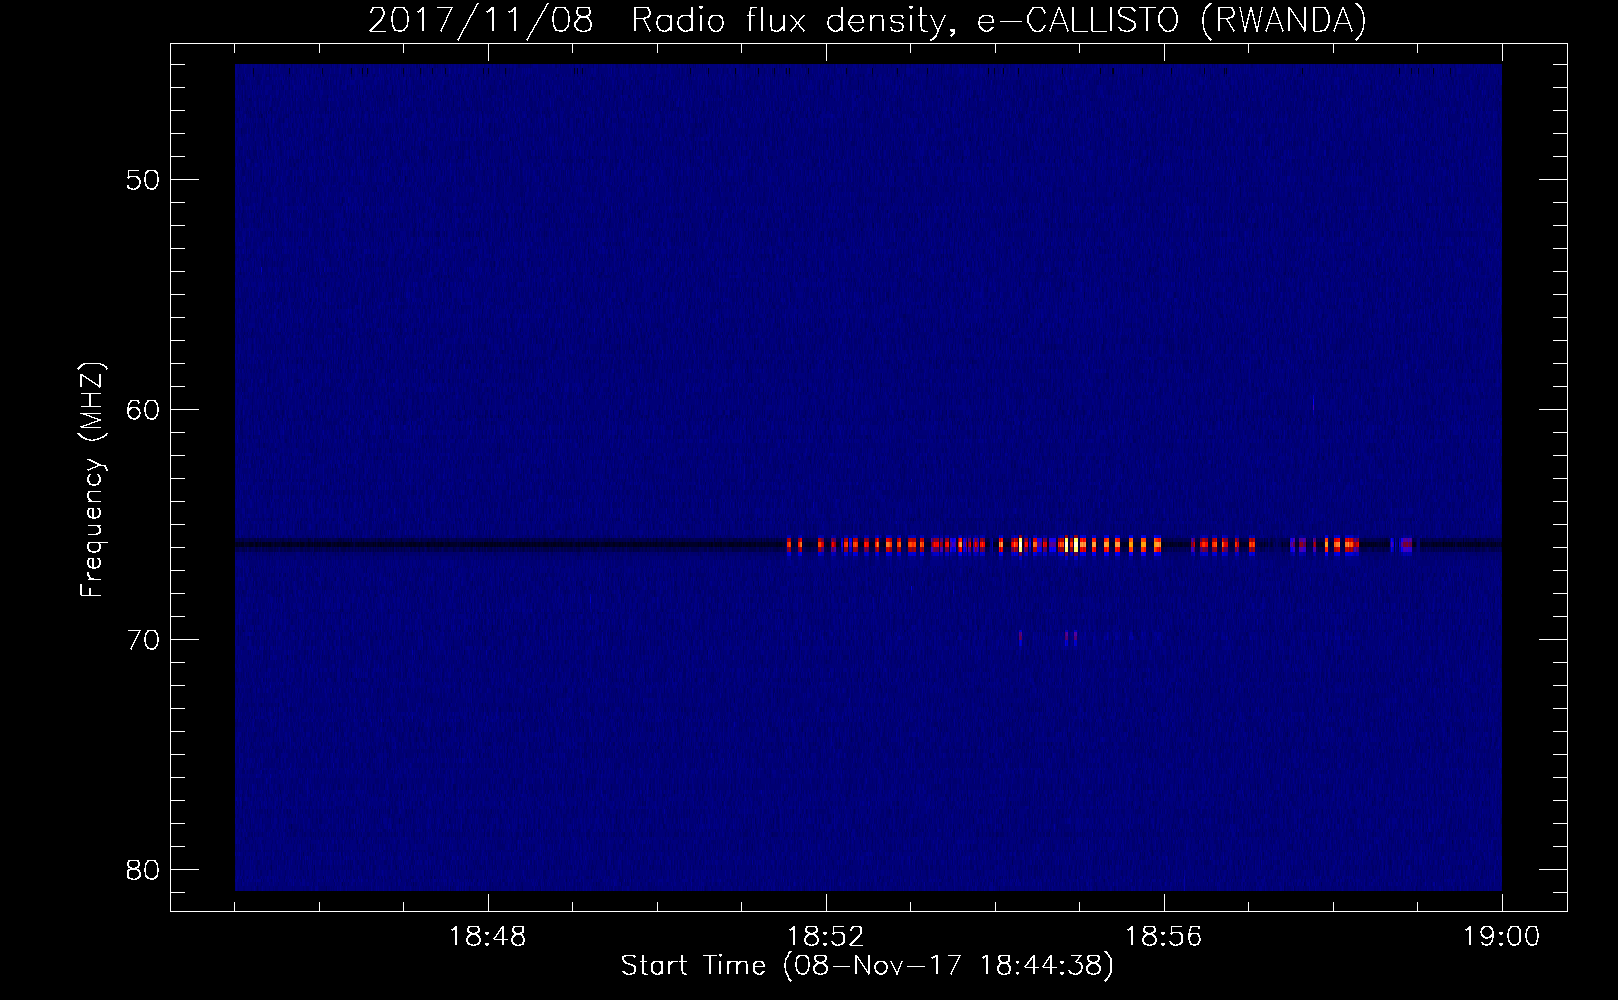
Task: Click the 18:56 time tick label
Action: [x=1164, y=937]
